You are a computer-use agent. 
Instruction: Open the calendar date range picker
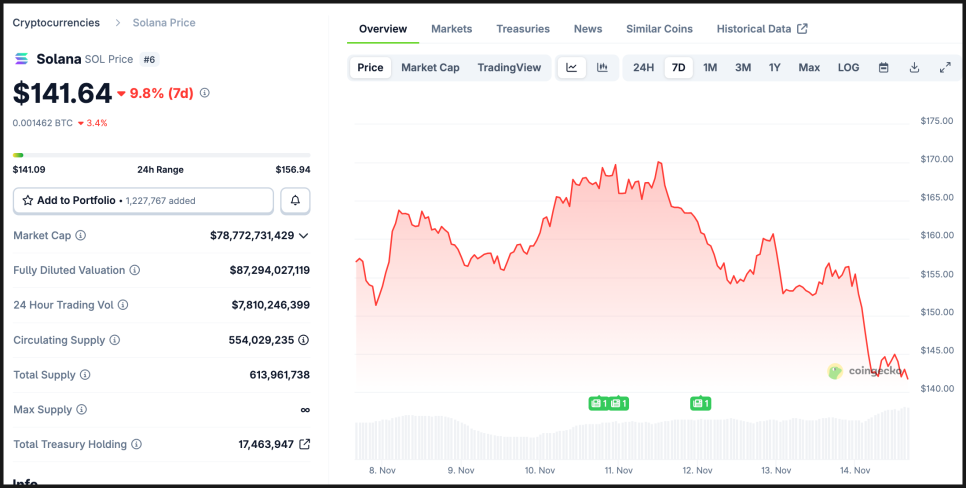tap(884, 68)
